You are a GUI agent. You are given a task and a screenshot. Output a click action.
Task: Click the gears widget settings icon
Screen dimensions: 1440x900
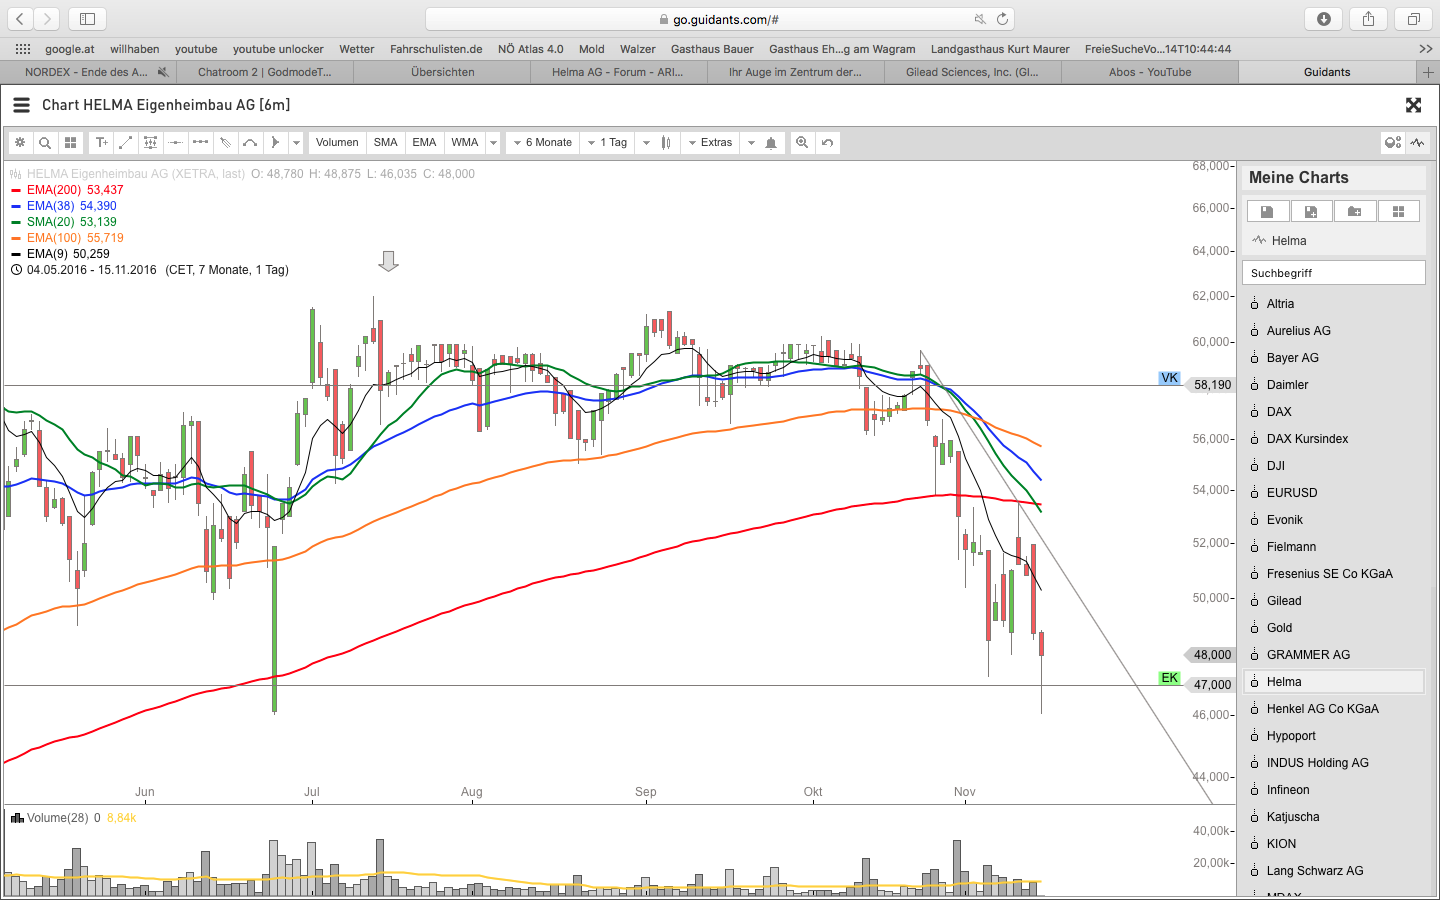1392,143
